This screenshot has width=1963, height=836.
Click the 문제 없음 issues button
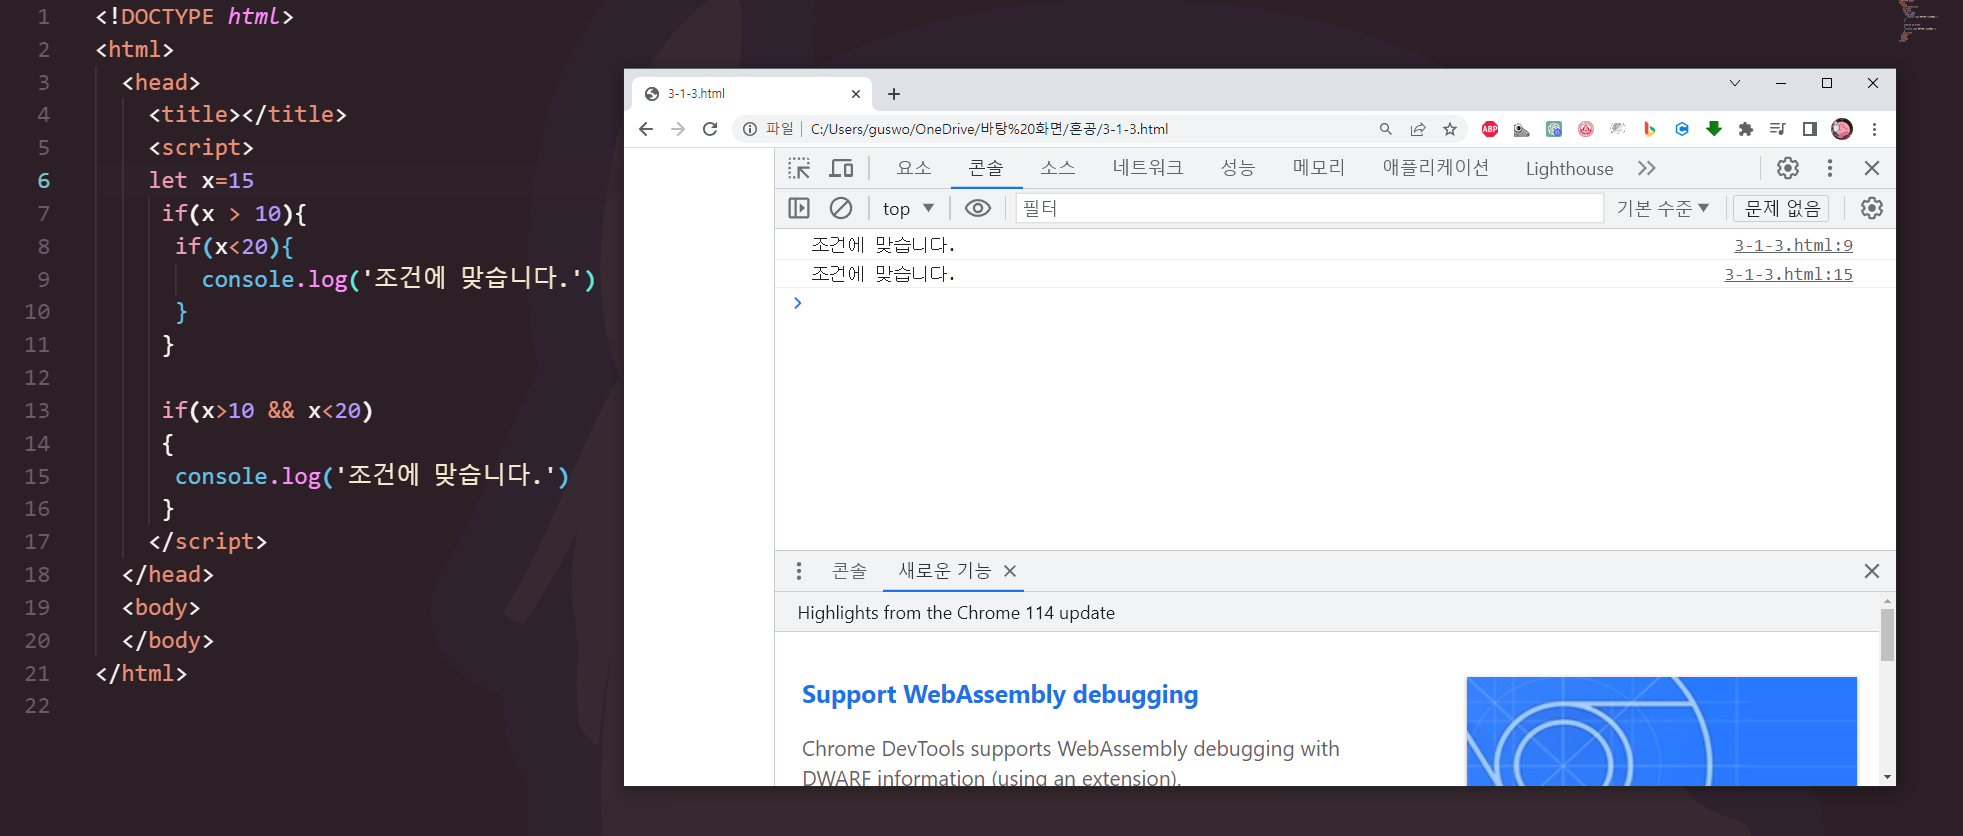(x=1782, y=208)
